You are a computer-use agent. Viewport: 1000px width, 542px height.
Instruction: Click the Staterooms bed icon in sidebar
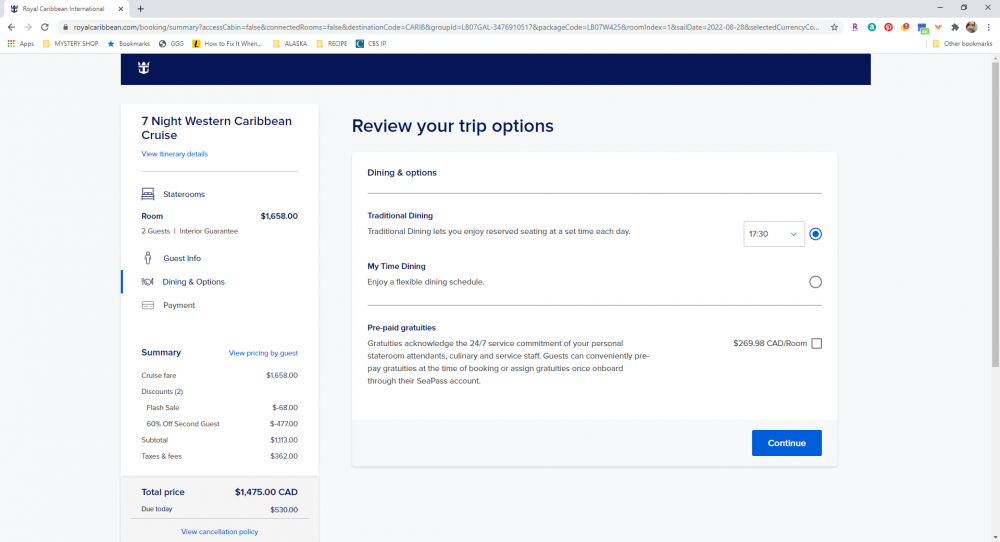(148, 194)
